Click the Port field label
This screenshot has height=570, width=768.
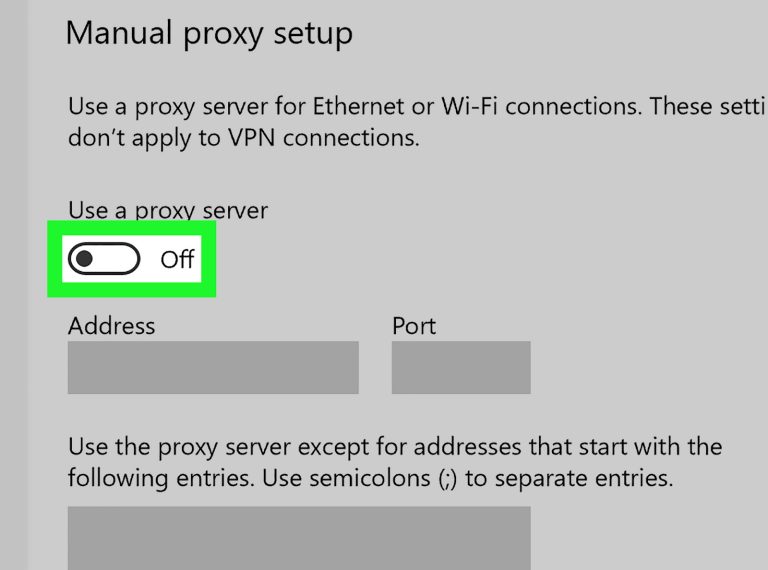[x=414, y=326]
